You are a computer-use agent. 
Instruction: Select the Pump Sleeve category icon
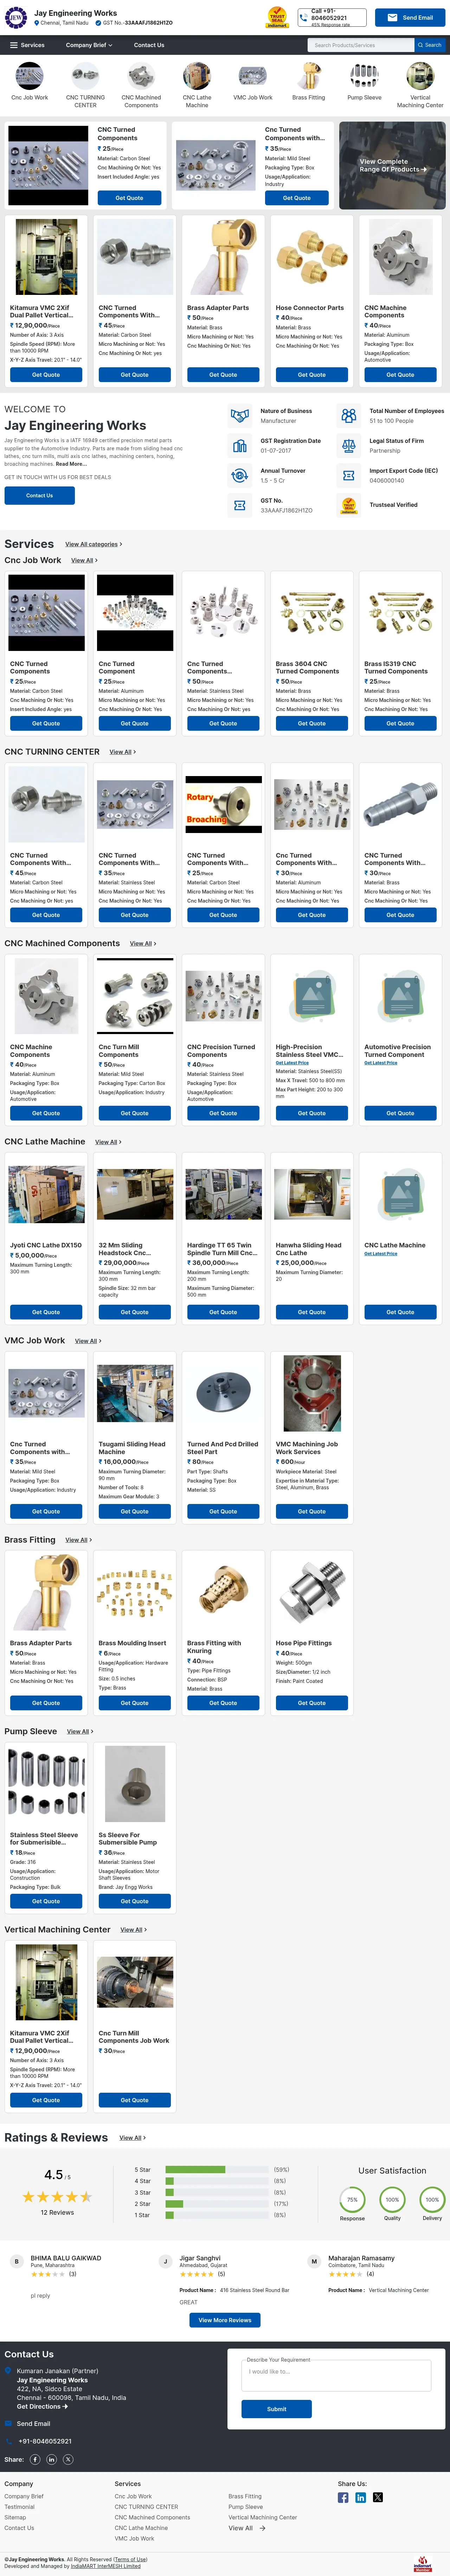[364, 76]
